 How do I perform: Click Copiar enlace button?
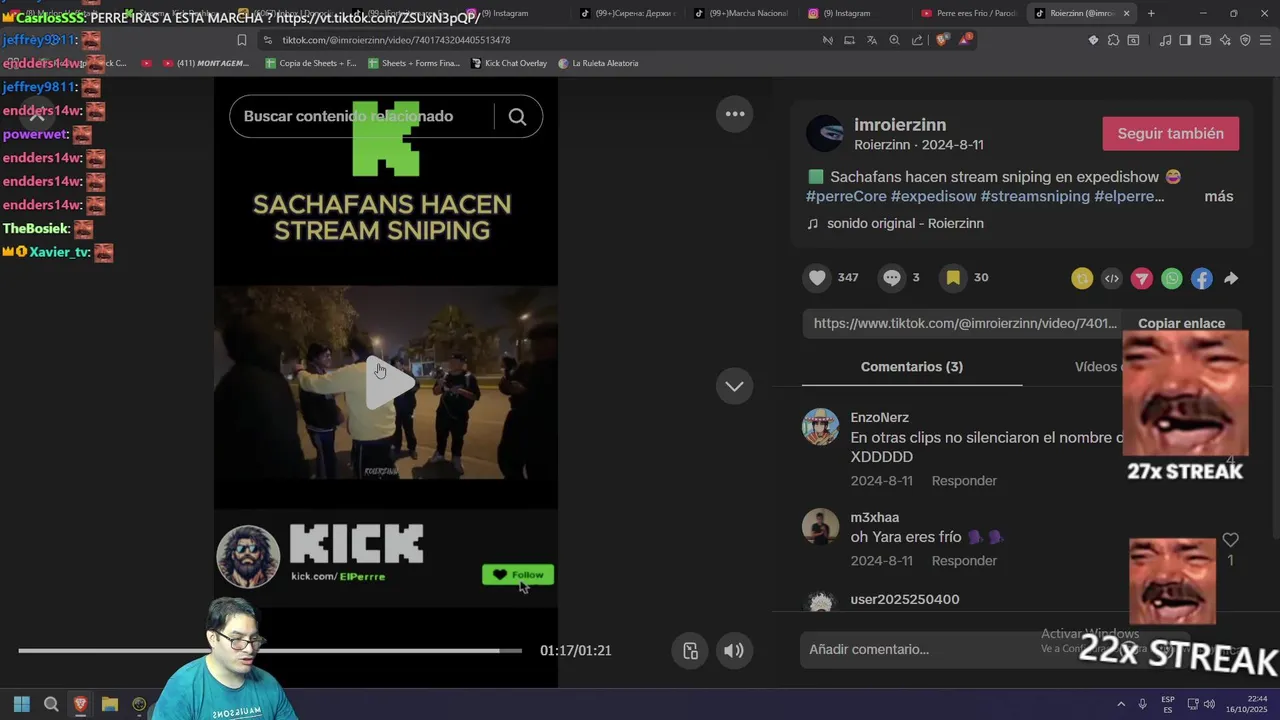tap(1181, 323)
